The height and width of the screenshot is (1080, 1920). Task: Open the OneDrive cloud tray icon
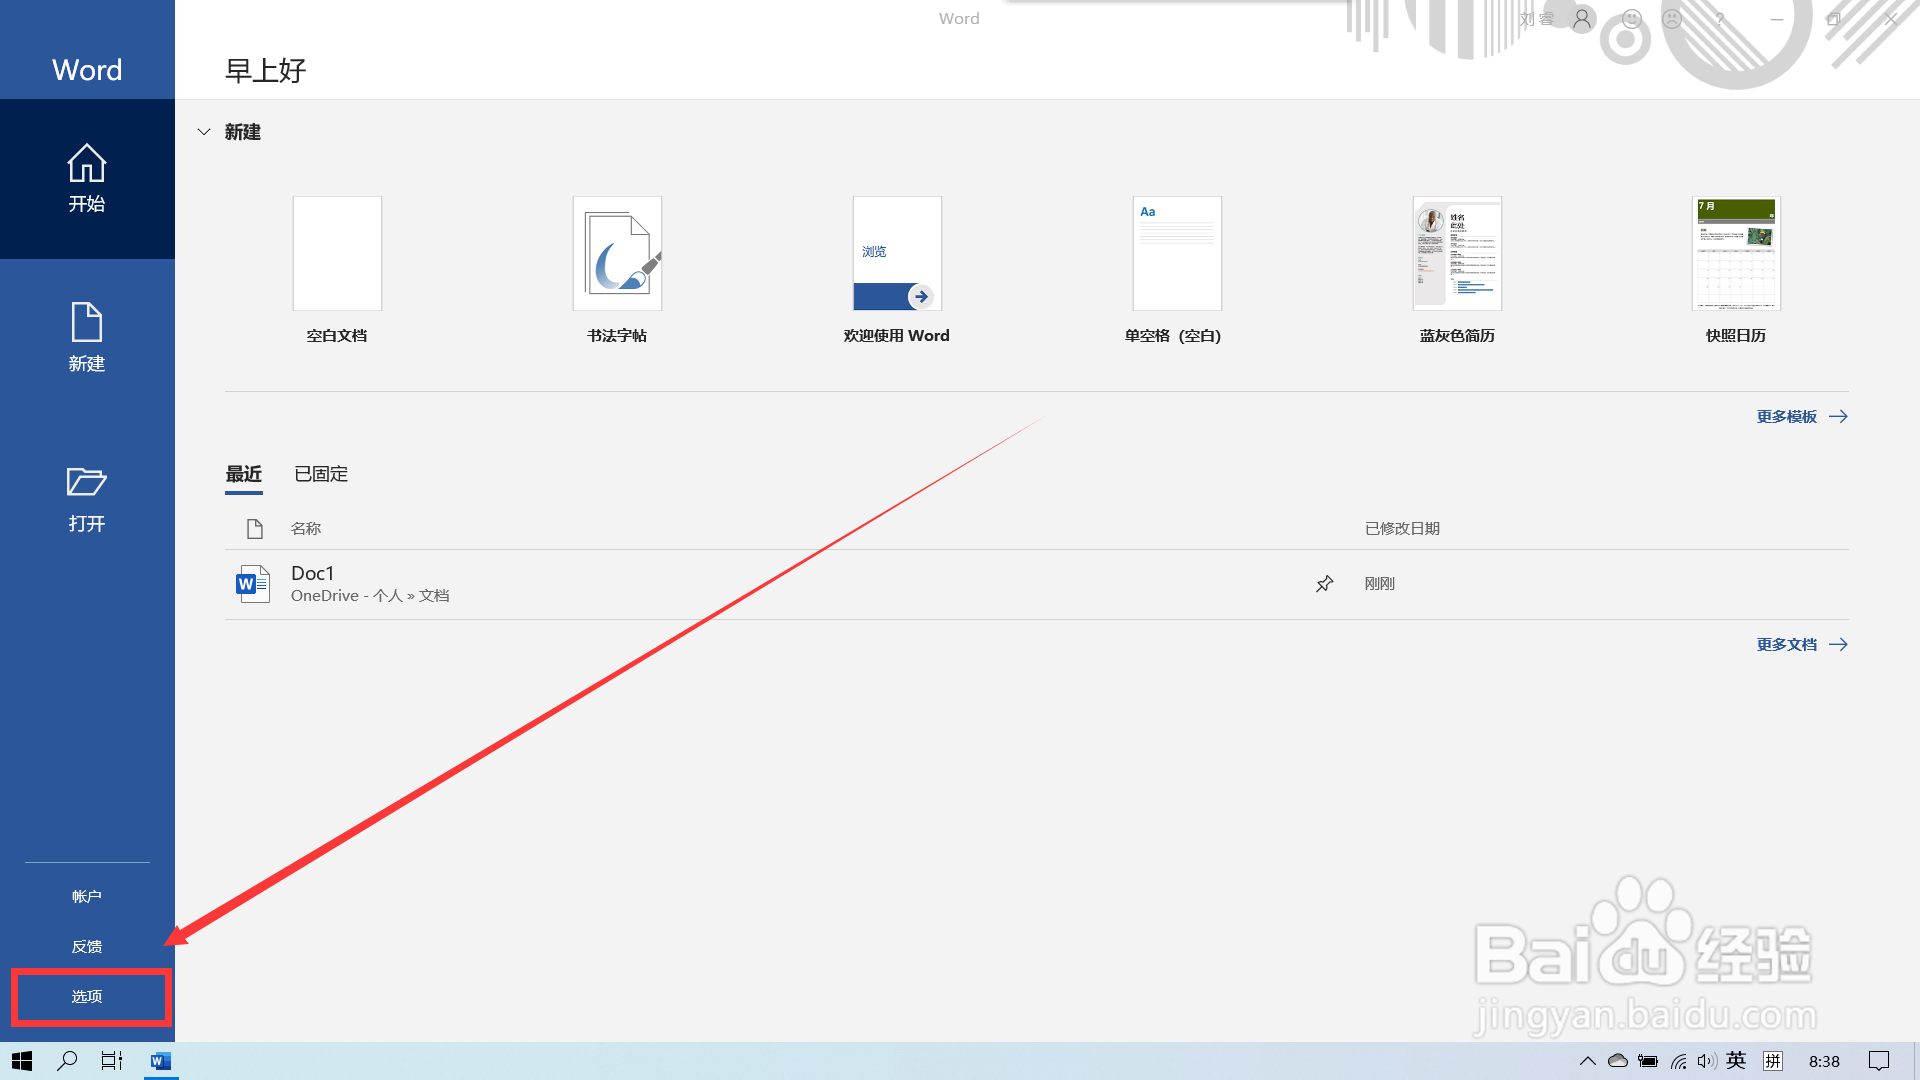pos(1618,1061)
